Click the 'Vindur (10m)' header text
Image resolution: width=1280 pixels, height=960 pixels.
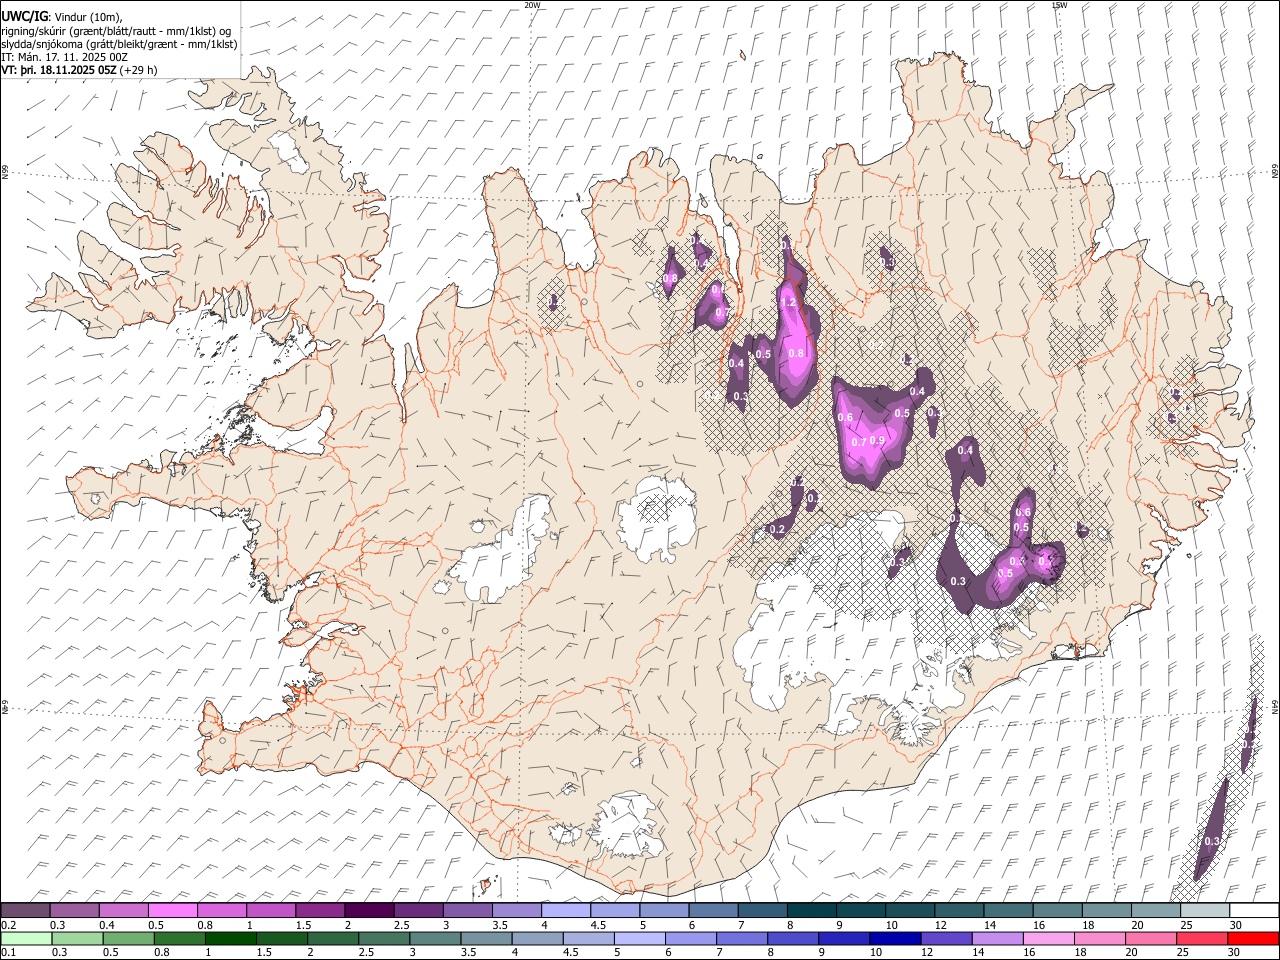pyautogui.click(x=86, y=17)
